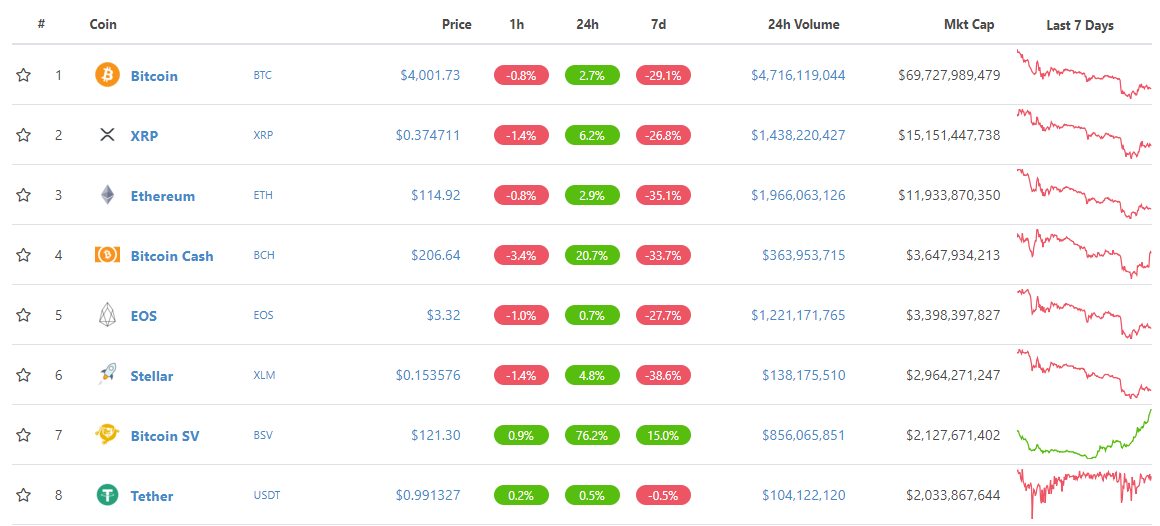Click the Bitcoin SV 76.2% 24h badge
Viewport: 1160px width, 526px height.
coord(591,435)
